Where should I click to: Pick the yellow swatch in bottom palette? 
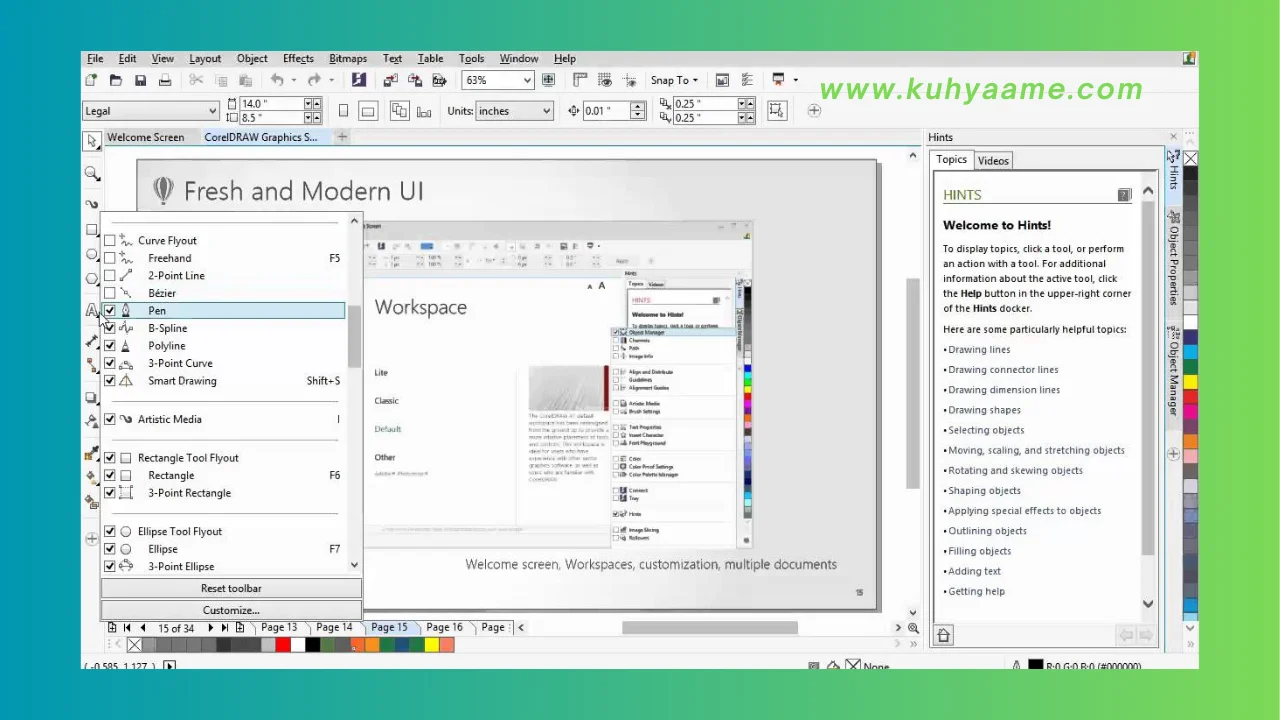click(432, 646)
